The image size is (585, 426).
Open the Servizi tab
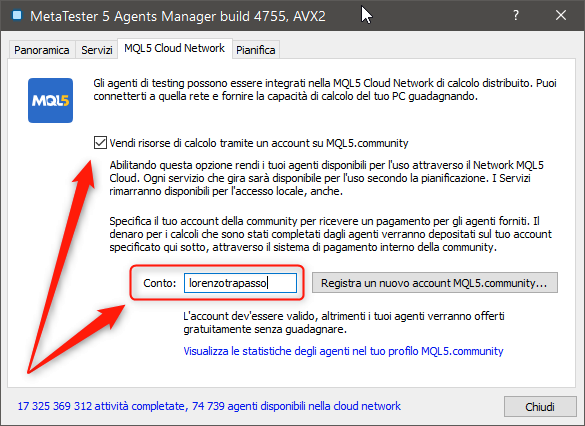tap(97, 50)
